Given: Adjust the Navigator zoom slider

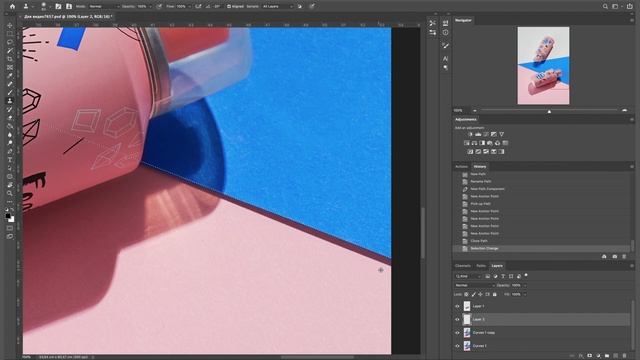Looking at the screenshot, I should click(x=549, y=111).
